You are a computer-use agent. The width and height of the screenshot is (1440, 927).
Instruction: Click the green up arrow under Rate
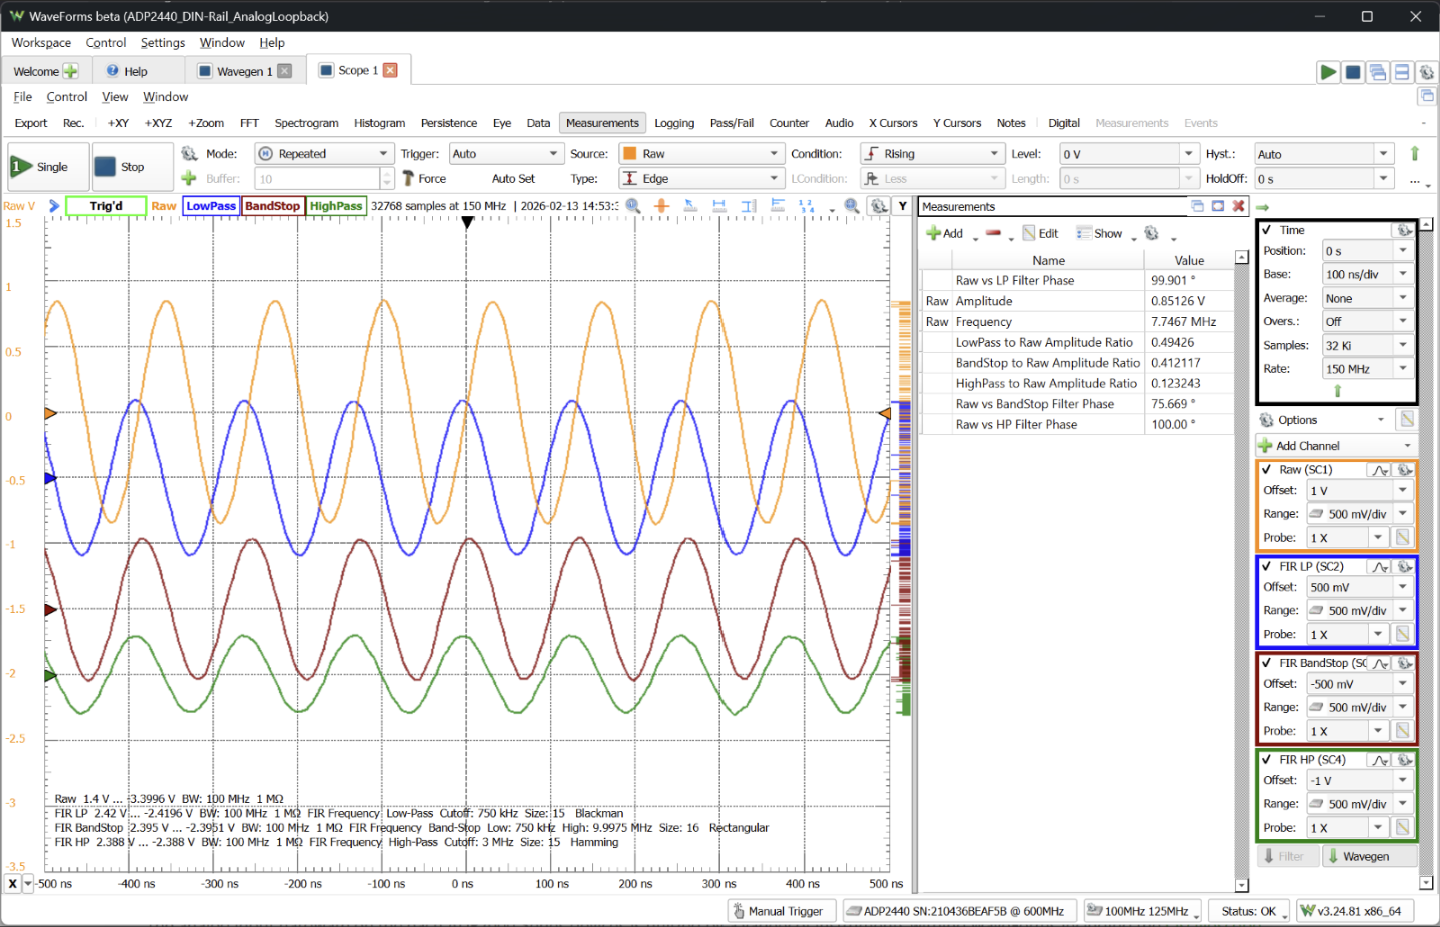coord(1337,390)
